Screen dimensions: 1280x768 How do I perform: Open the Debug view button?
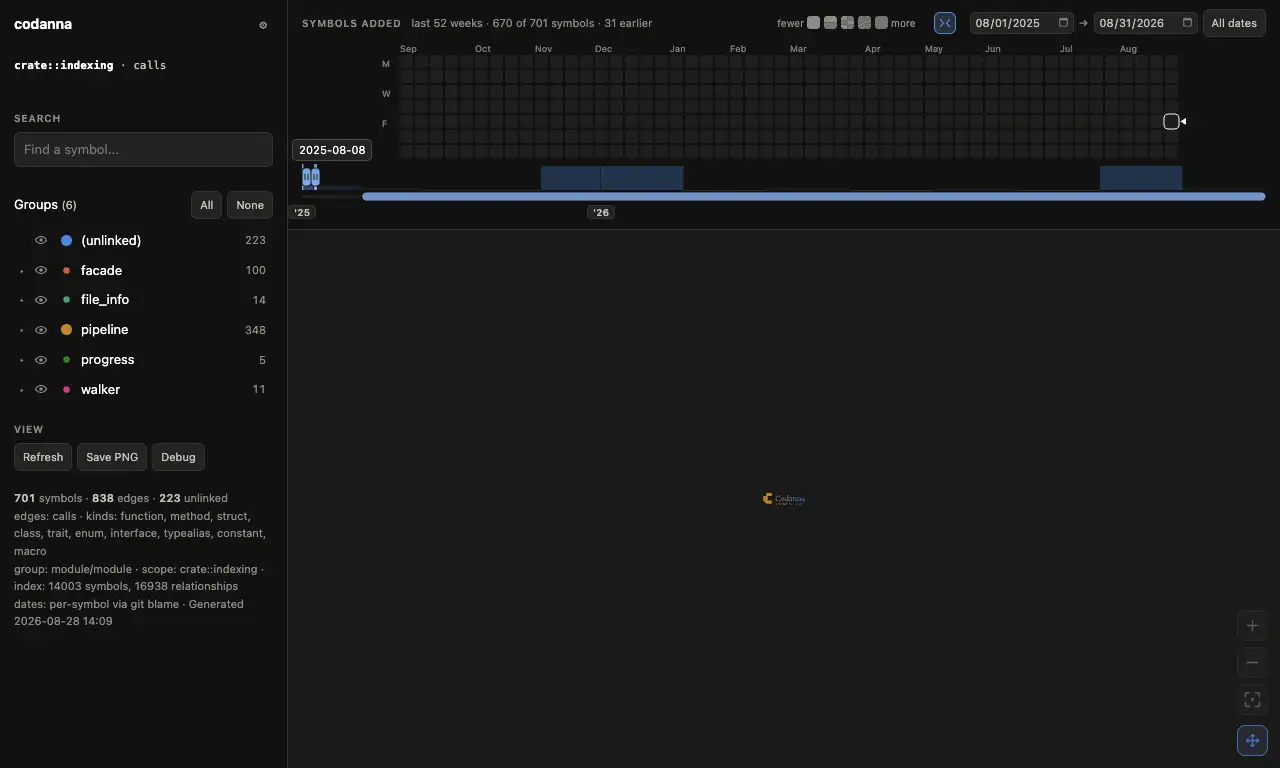(178, 457)
